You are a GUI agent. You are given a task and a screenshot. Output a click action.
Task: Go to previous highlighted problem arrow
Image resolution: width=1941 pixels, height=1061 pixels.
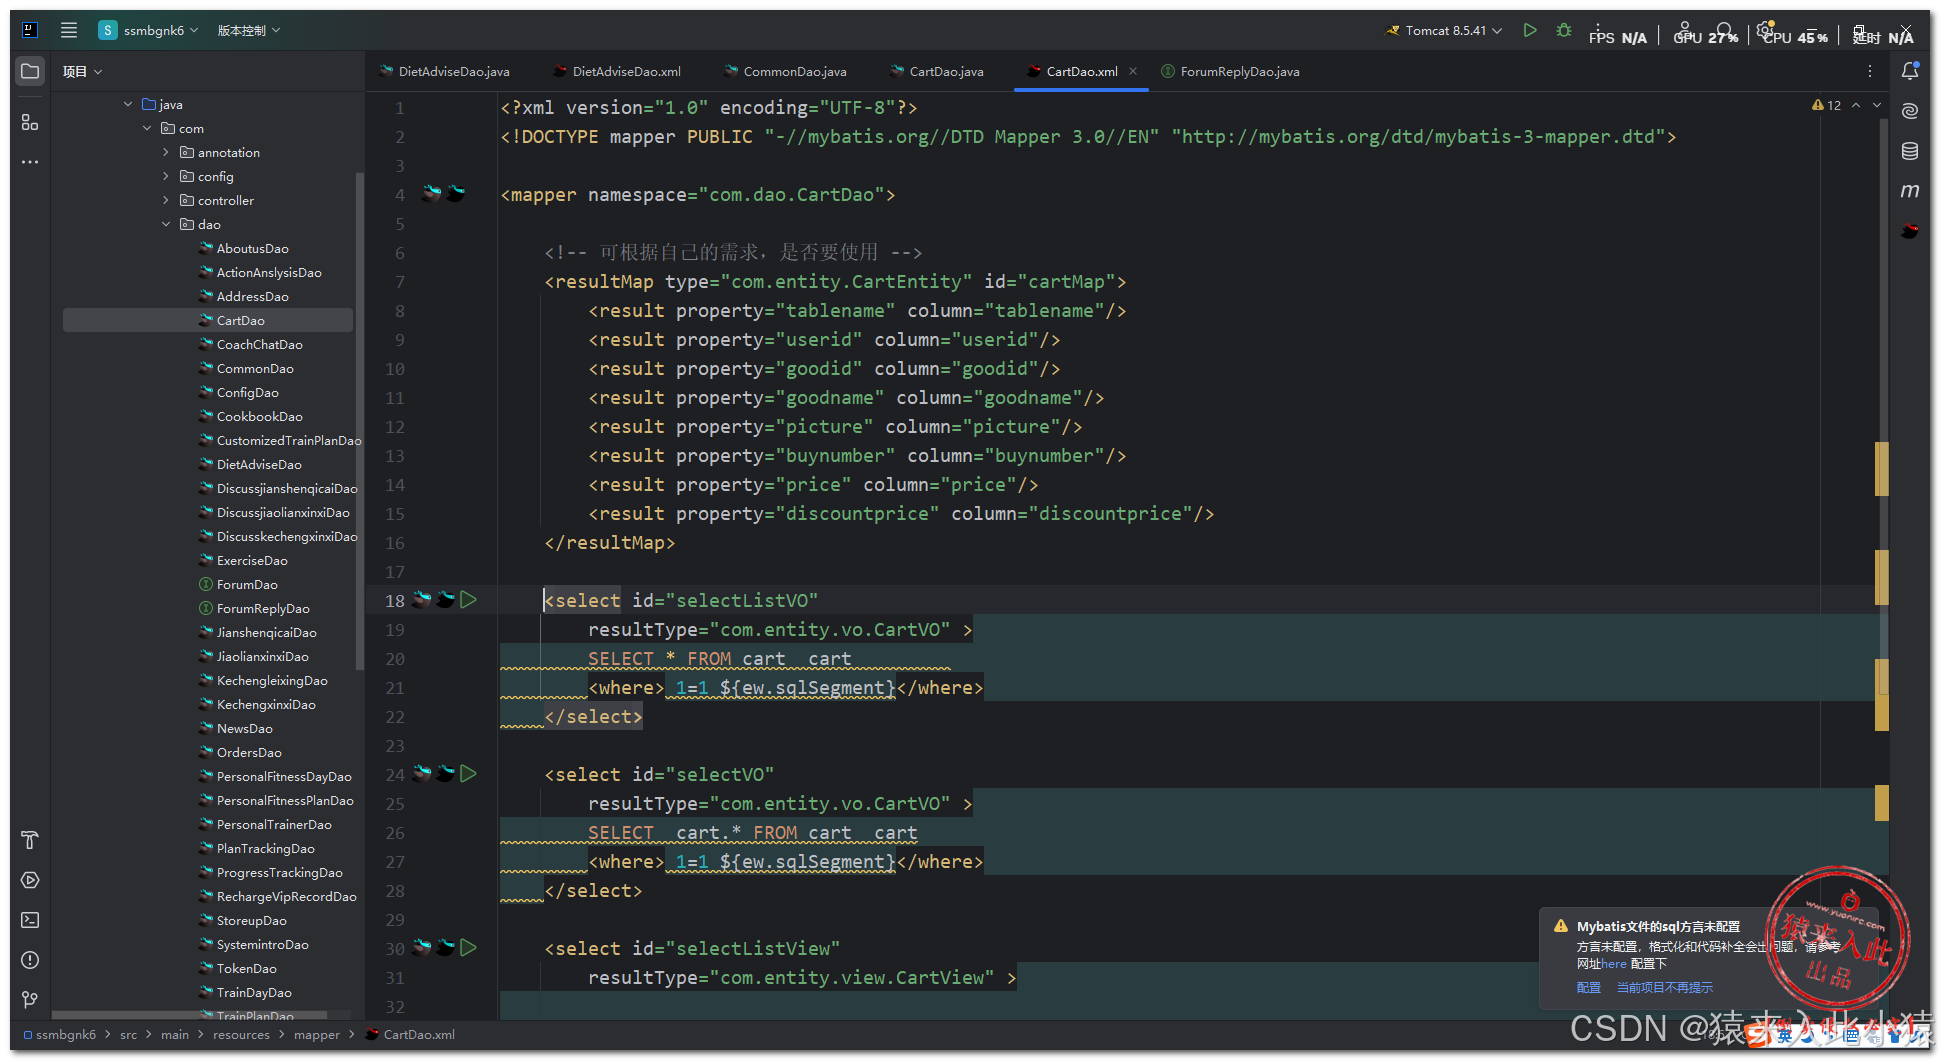coord(1856,105)
